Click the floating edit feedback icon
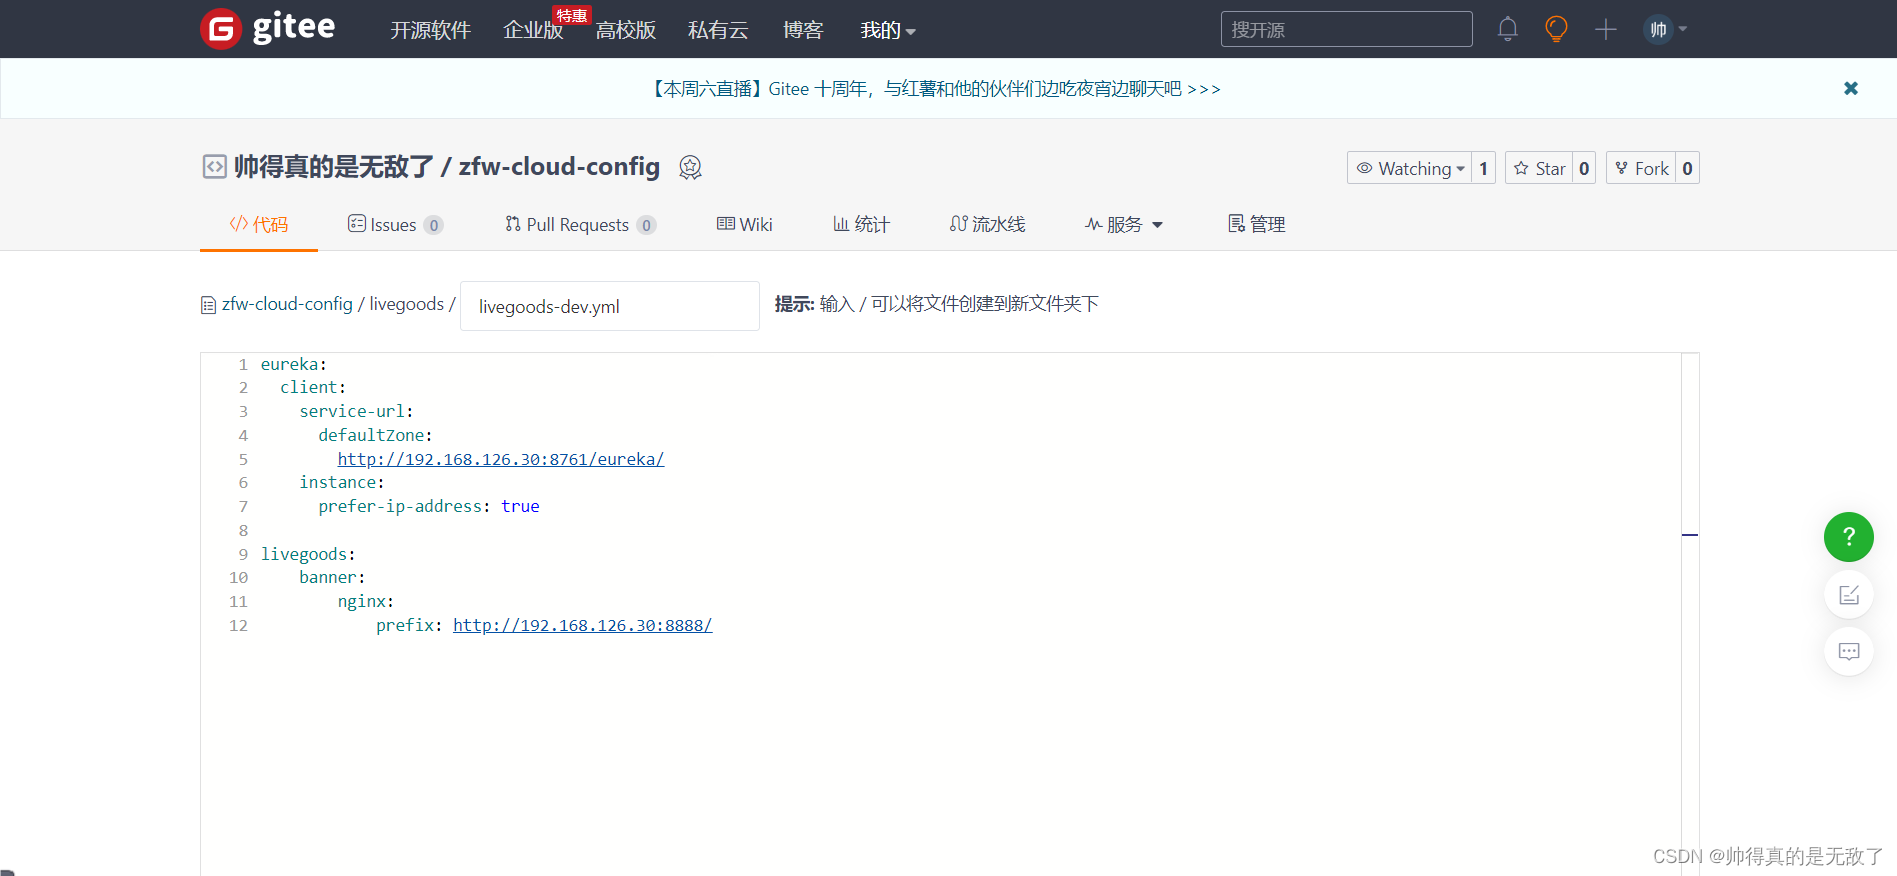This screenshot has width=1897, height=876. coord(1848,595)
